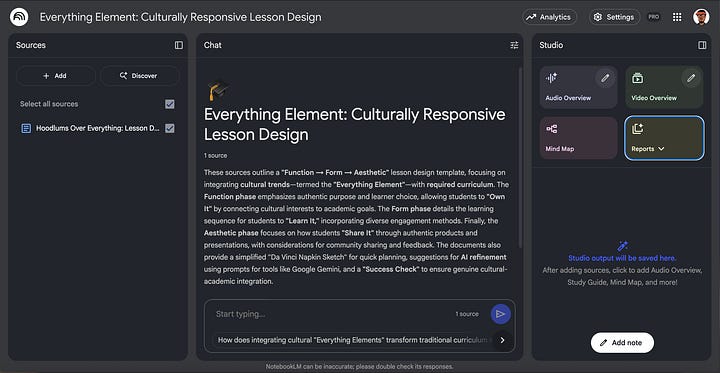Focus the Start typing chat input
Image resolution: width=720 pixels, height=373 pixels.
(x=331, y=314)
